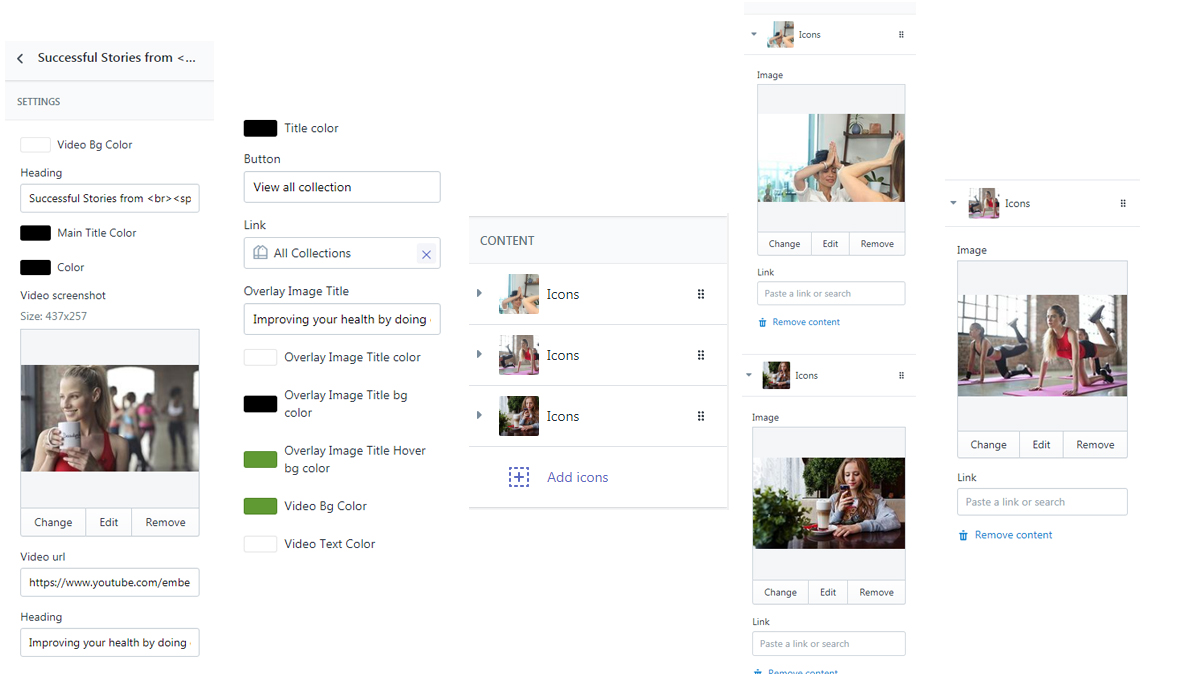Click the dashed Add icons plus icon
This screenshot has width=1200, height=674.
click(x=519, y=477)
